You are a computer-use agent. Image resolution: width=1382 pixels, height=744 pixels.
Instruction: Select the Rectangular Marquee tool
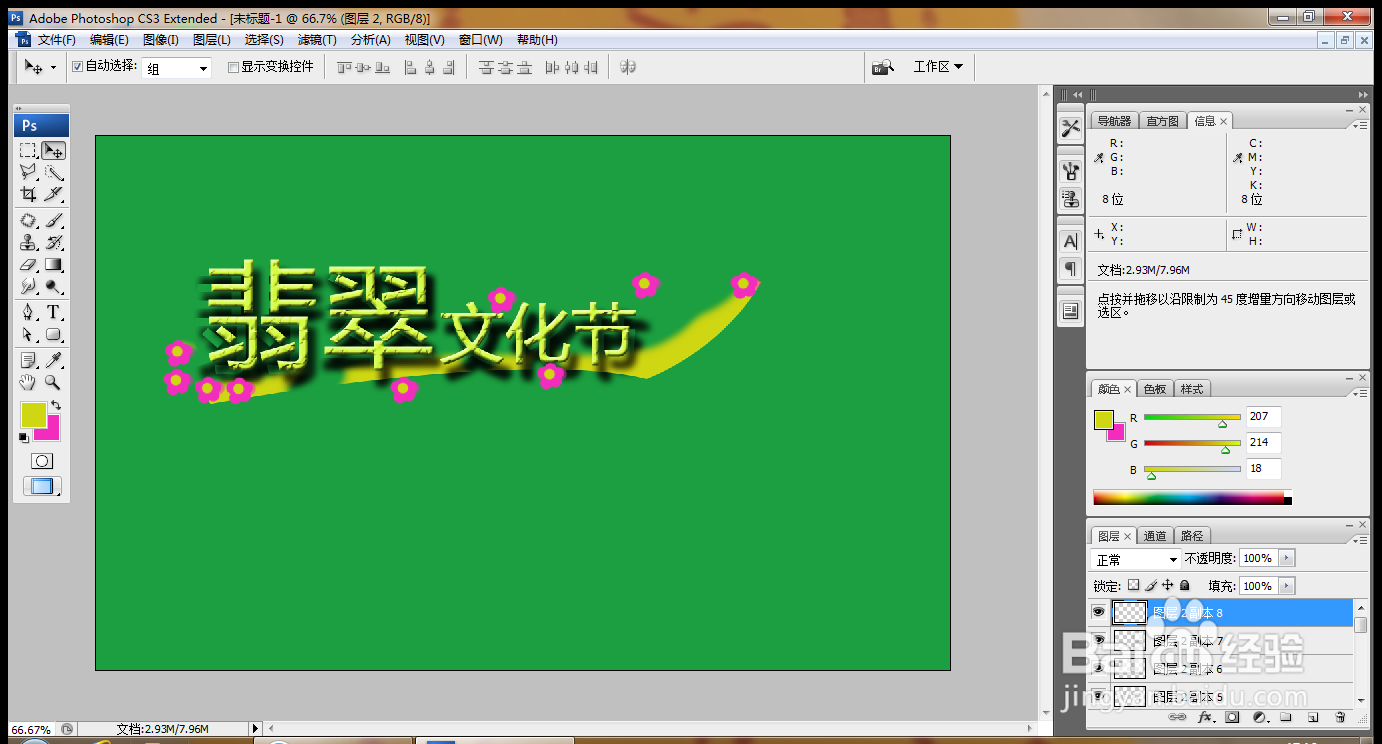[x=28, y=150]
